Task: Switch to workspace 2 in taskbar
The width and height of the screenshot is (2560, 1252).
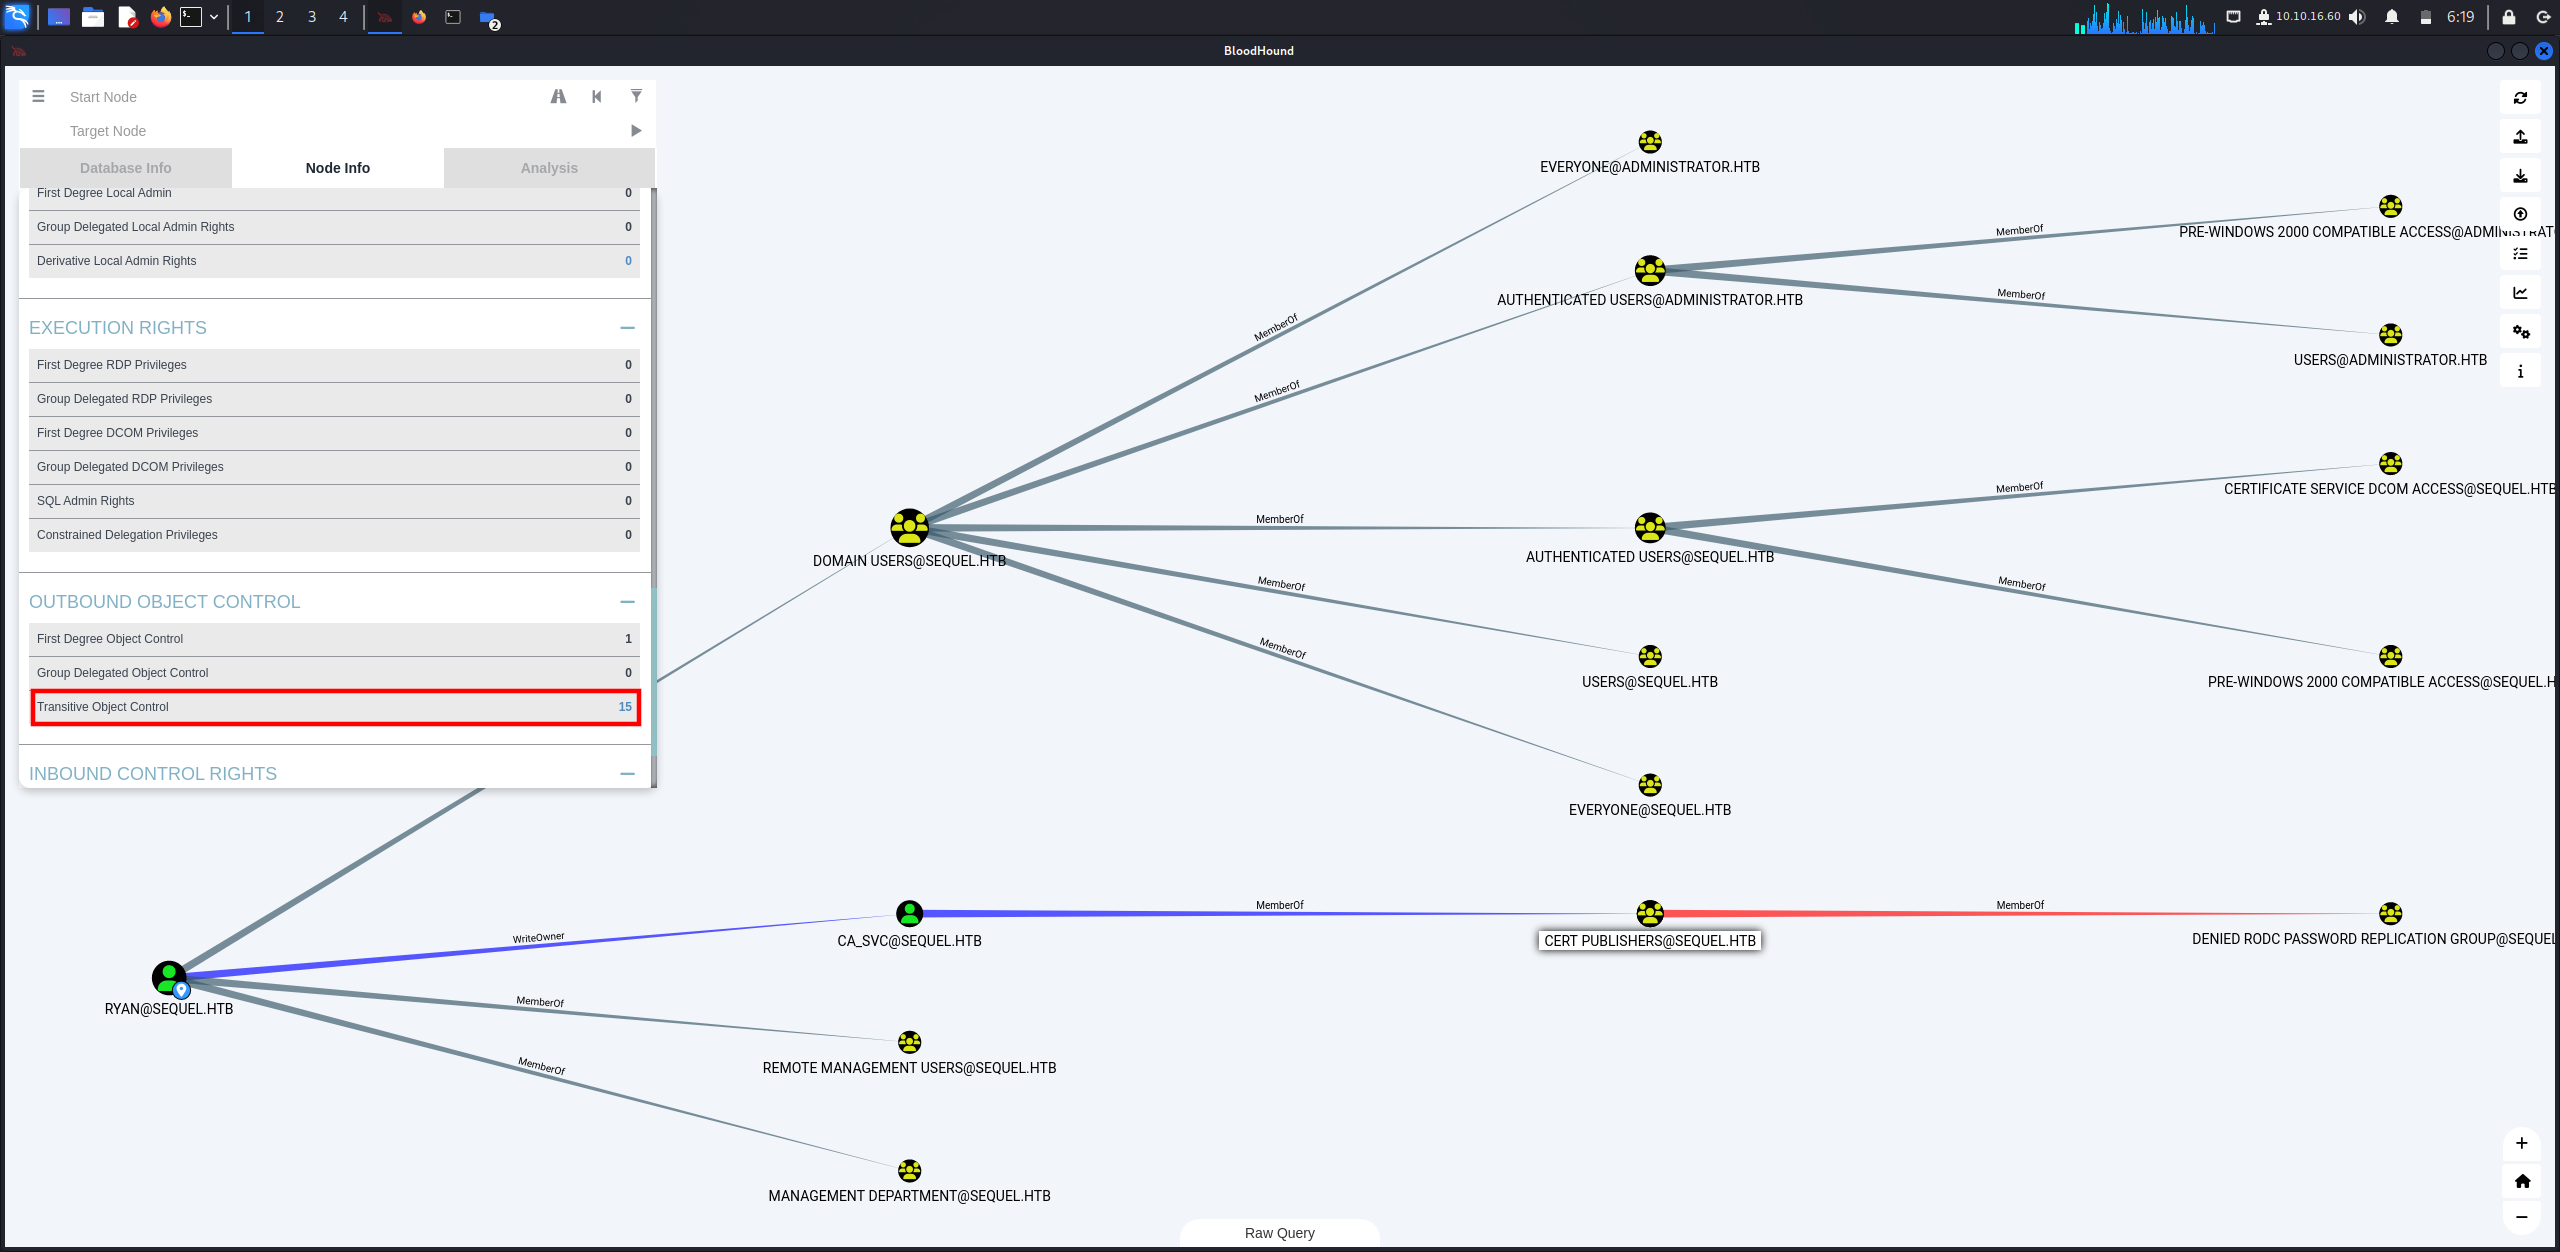Action: tap(280, 17)
